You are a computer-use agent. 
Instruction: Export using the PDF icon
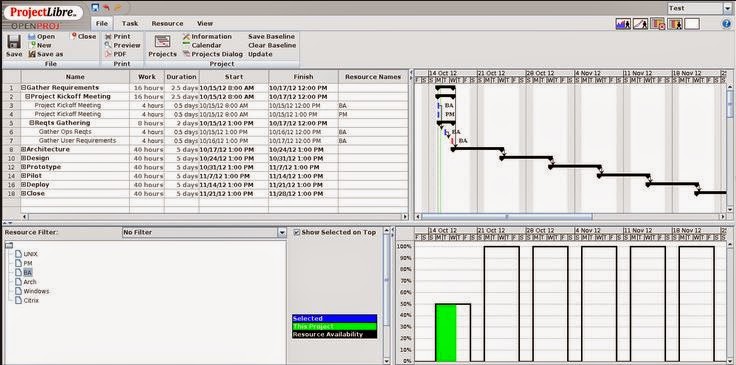tap(108, 54)
